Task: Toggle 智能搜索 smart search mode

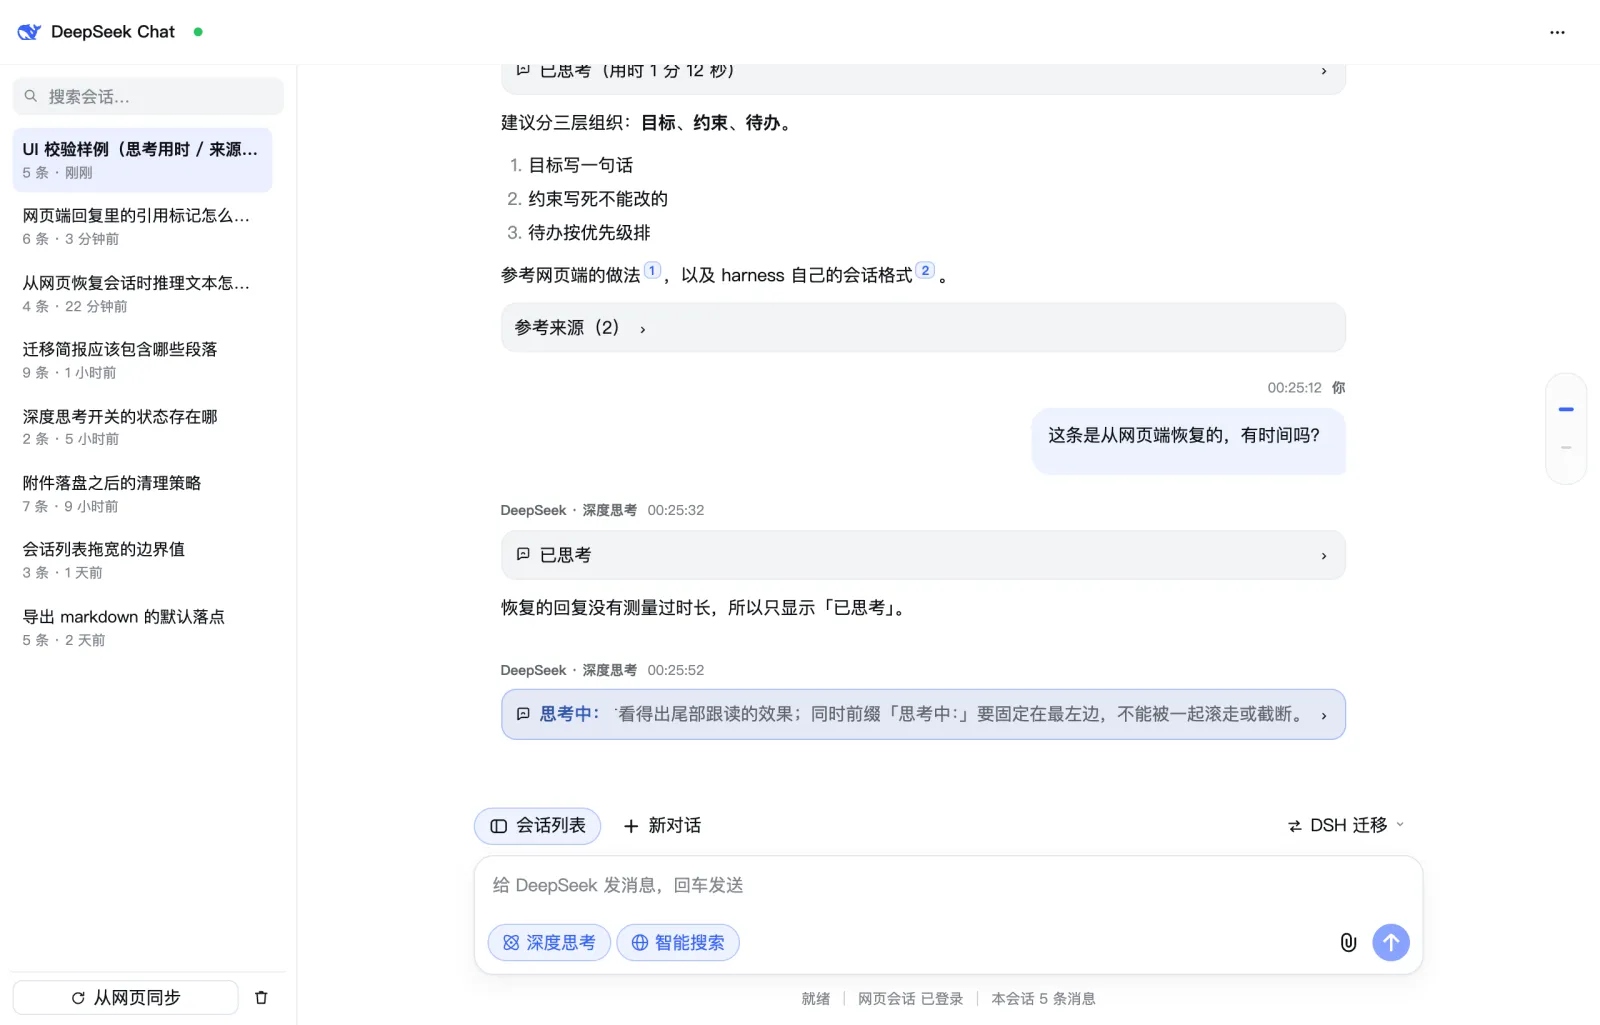Action: tap(678, 942)
